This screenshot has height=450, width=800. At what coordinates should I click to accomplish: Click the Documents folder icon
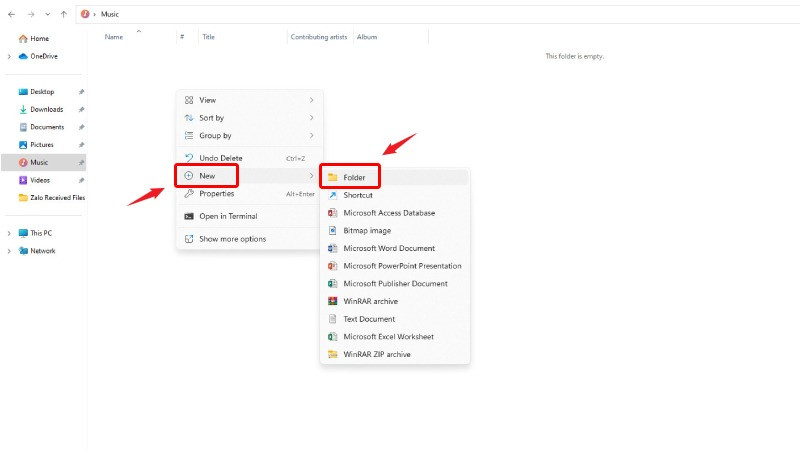23,127
